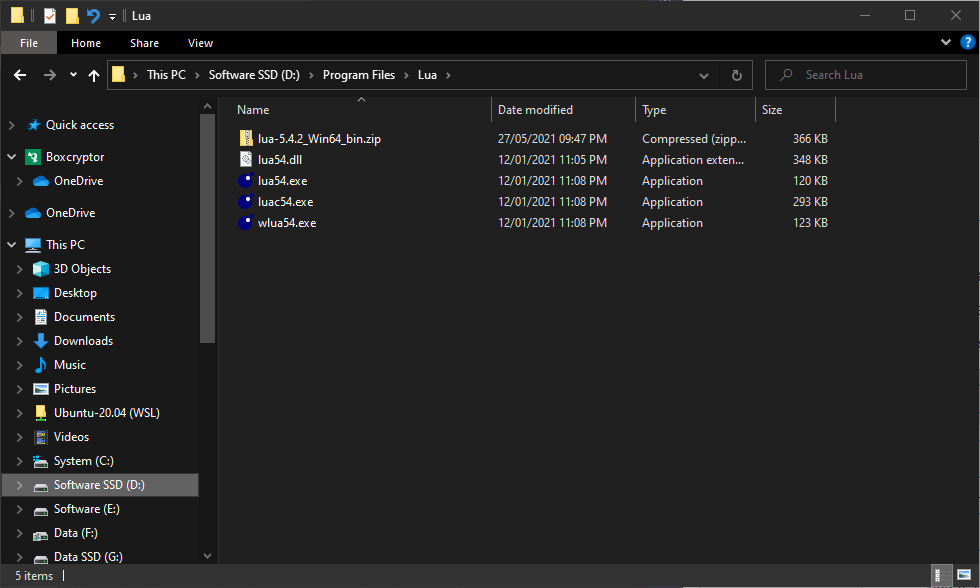Open the File menu

pyautogui.click(x=29, y=43)
